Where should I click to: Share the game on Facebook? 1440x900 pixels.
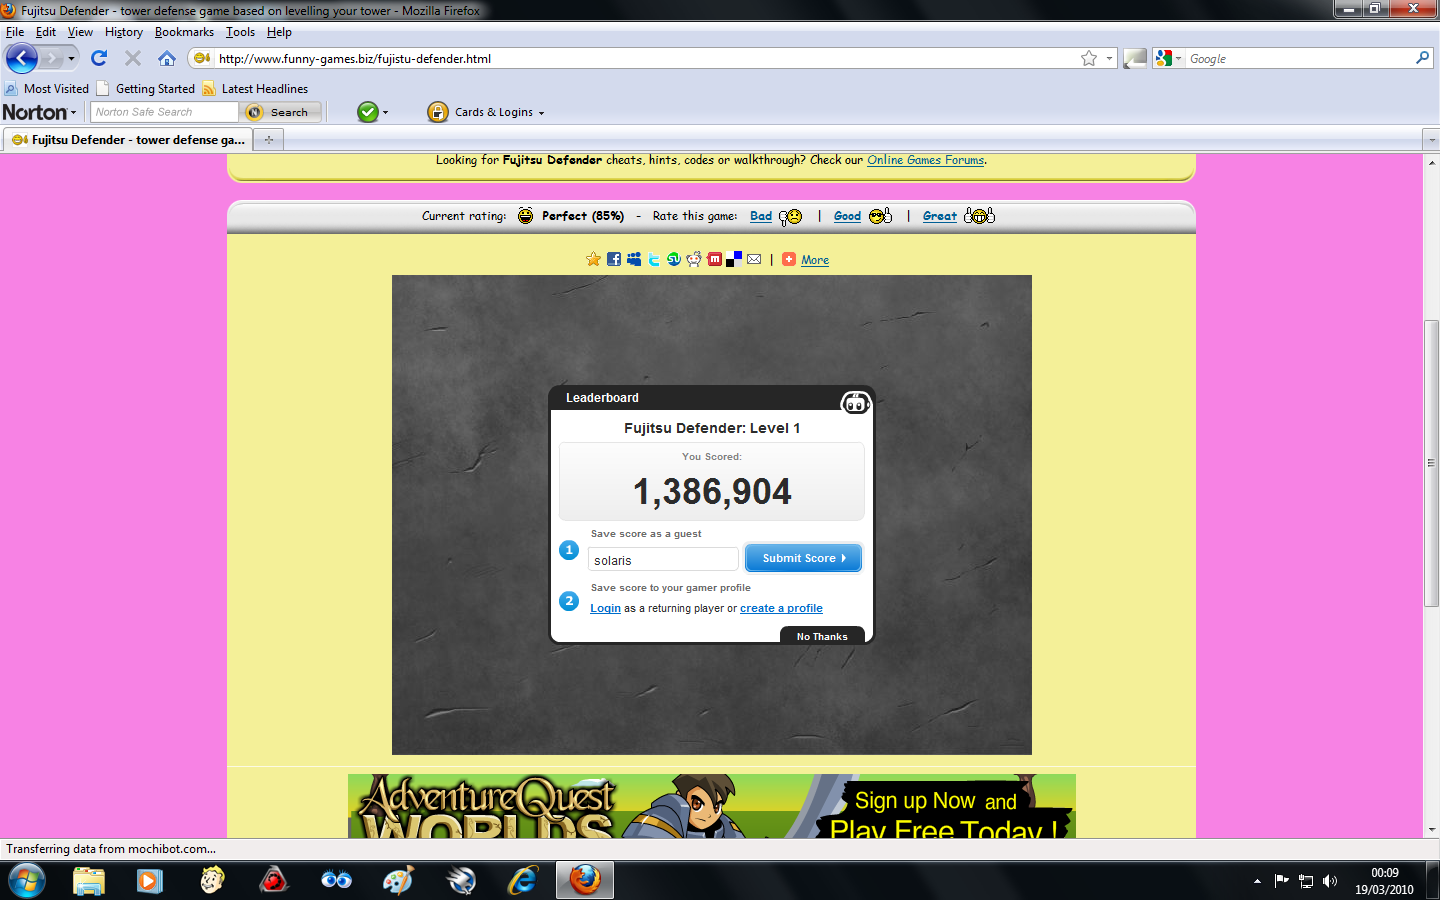[x=614, y=259]
